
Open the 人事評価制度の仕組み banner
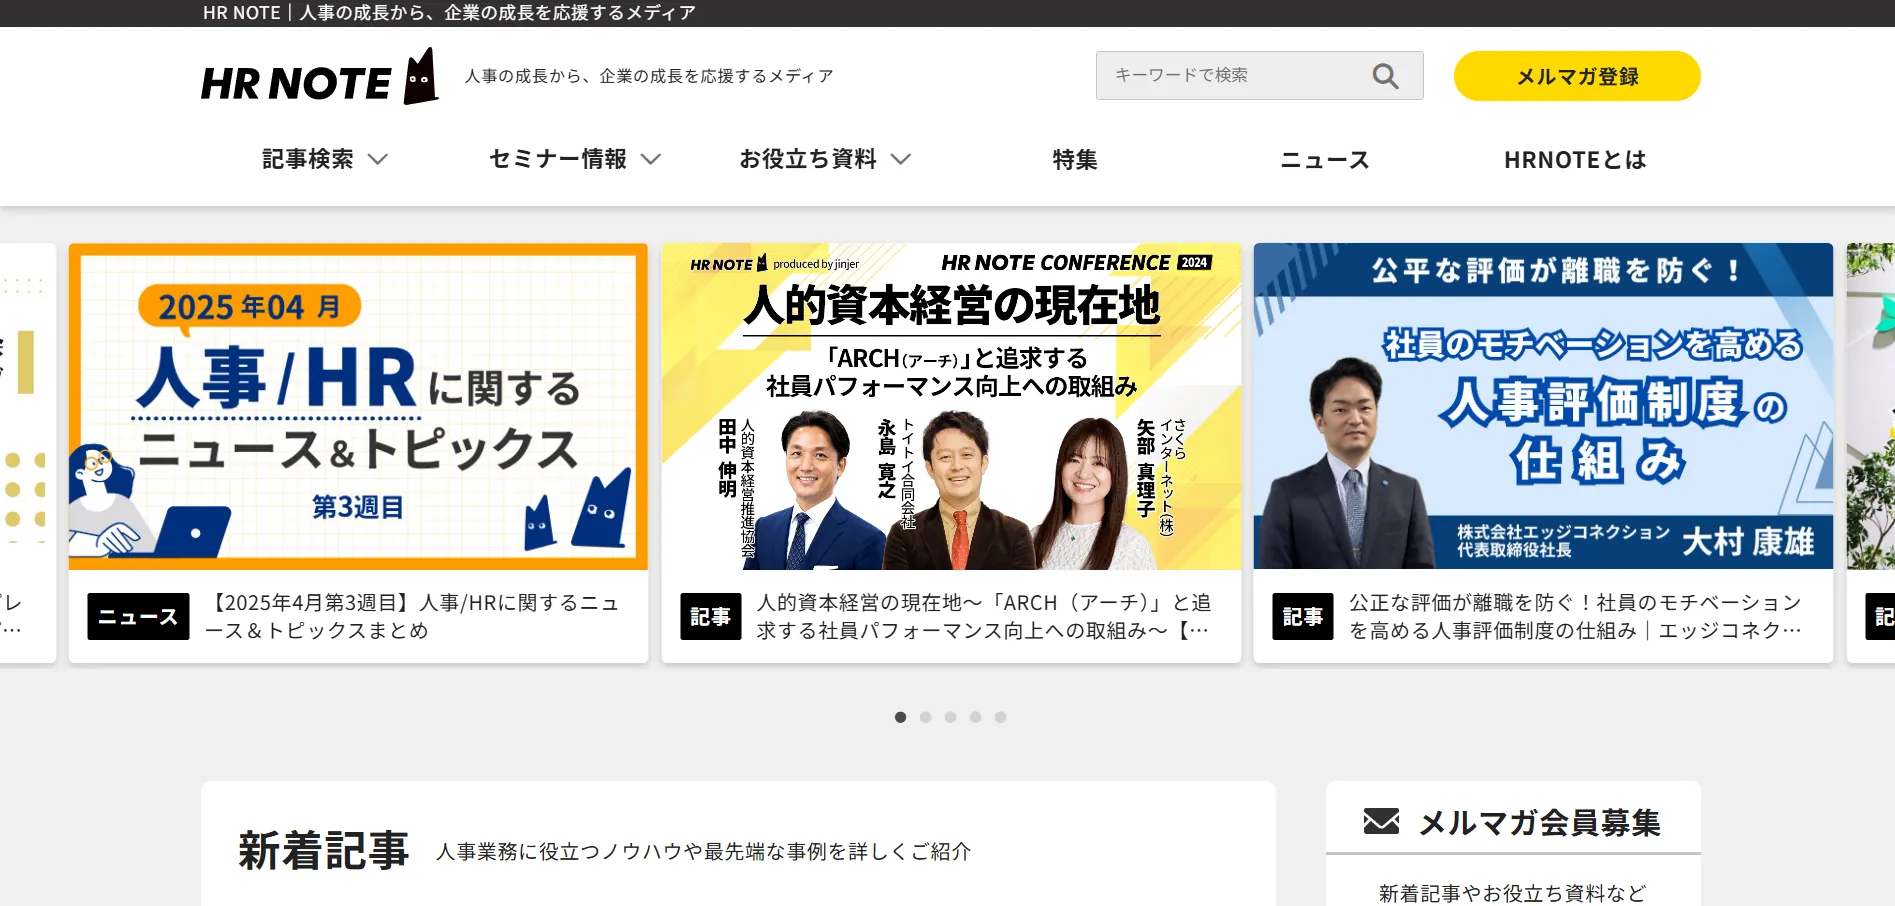[1543, 406]
